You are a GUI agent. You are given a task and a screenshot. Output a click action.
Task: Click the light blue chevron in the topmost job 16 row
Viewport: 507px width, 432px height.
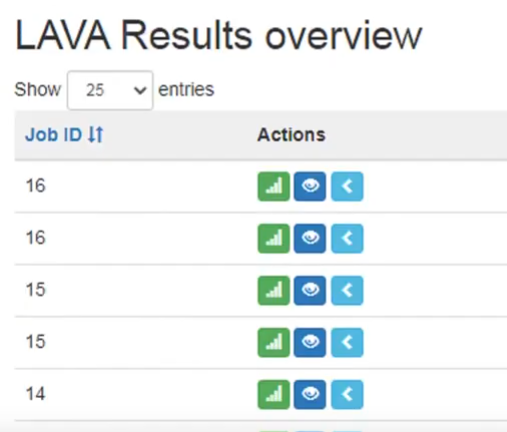point(347,186)
